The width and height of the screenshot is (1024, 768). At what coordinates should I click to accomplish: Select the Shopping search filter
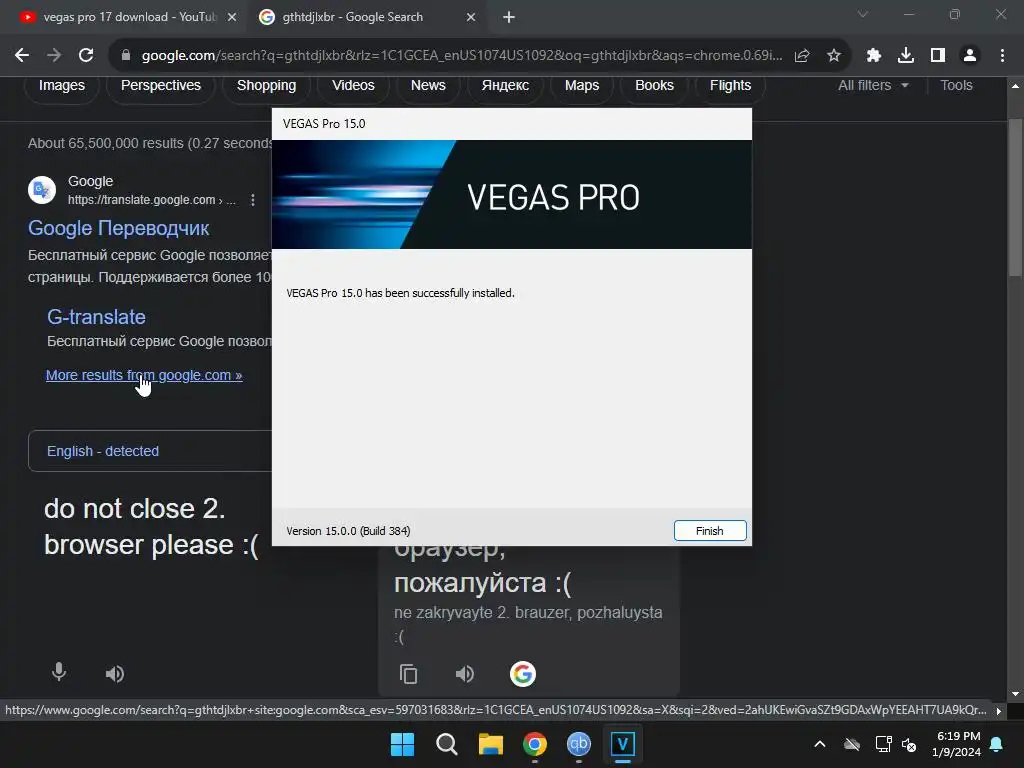266,86
